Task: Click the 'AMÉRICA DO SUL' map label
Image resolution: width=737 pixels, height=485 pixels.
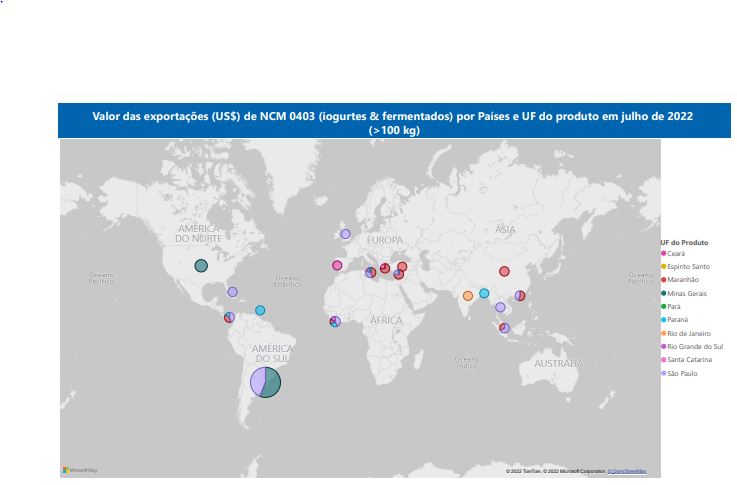Action: click(x=272, y=353)
